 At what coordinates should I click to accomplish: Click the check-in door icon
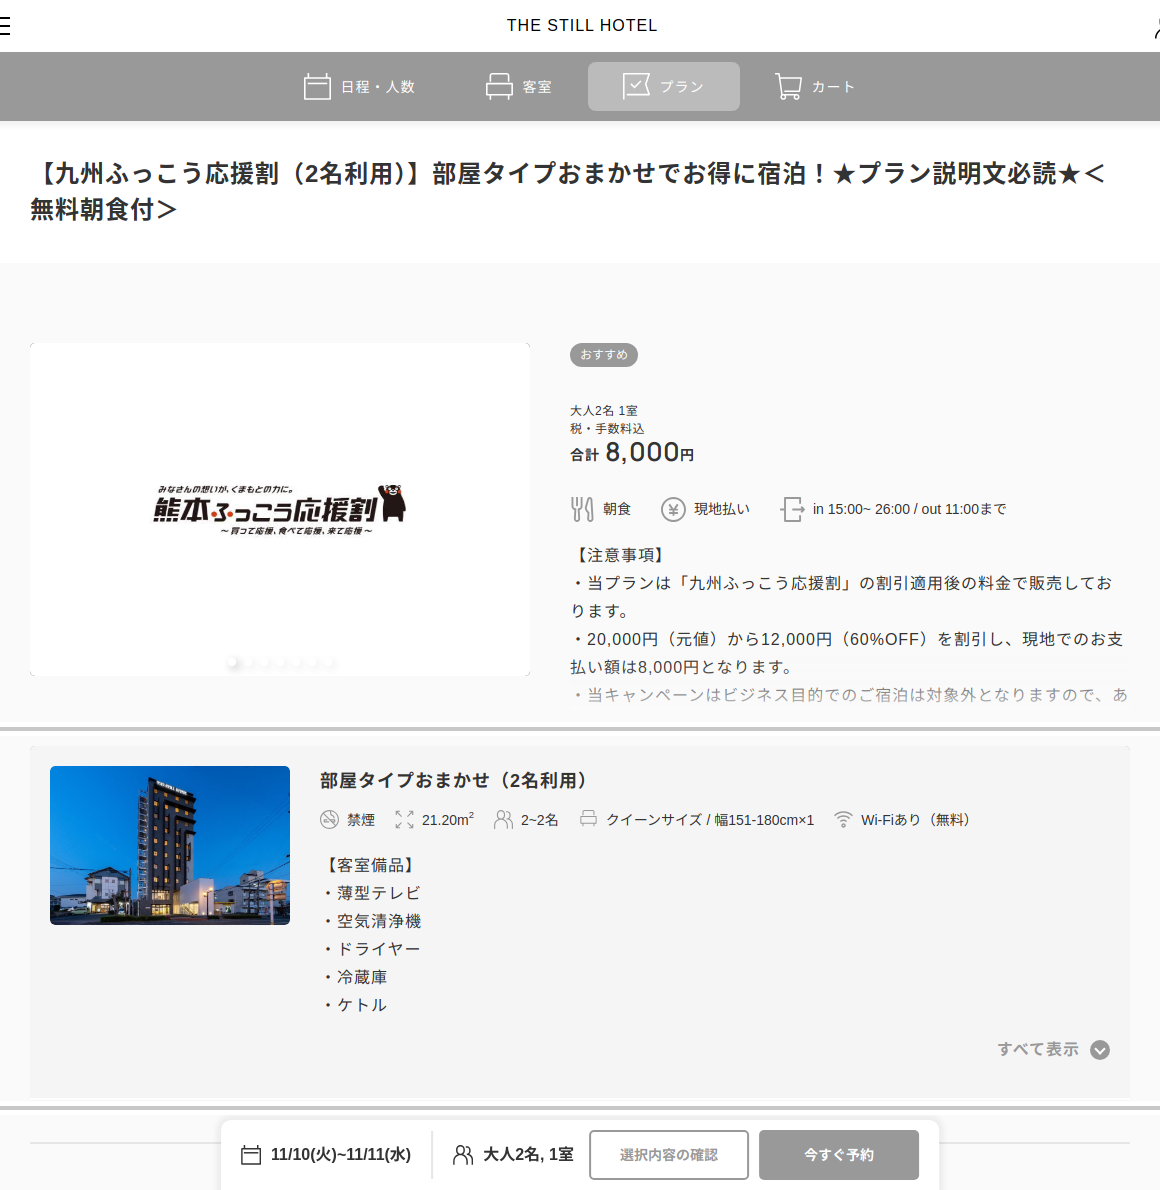[x=792, y=509]
